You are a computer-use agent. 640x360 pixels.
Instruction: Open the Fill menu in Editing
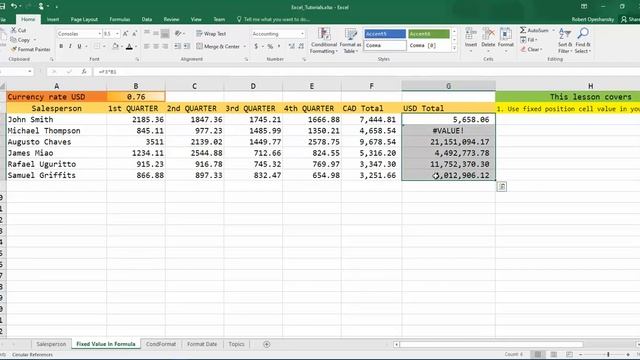tap(528, 40)
